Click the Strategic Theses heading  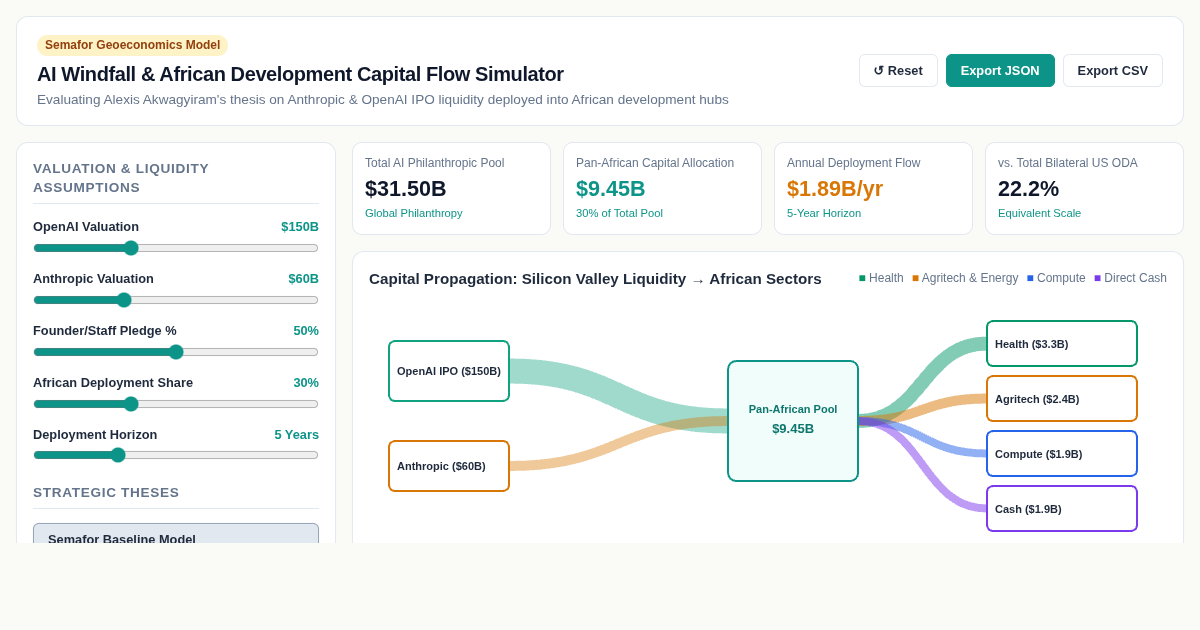pos(106,493)
